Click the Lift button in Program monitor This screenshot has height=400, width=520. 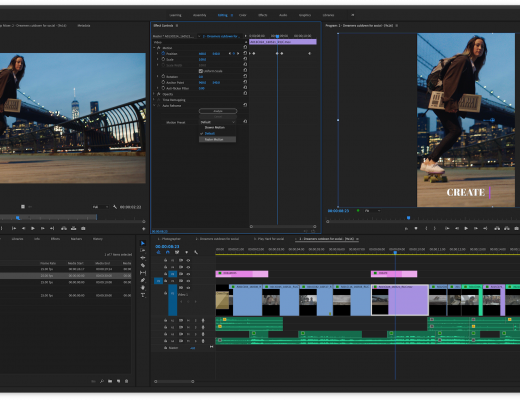pyautogui.click(x=497, y=228)
